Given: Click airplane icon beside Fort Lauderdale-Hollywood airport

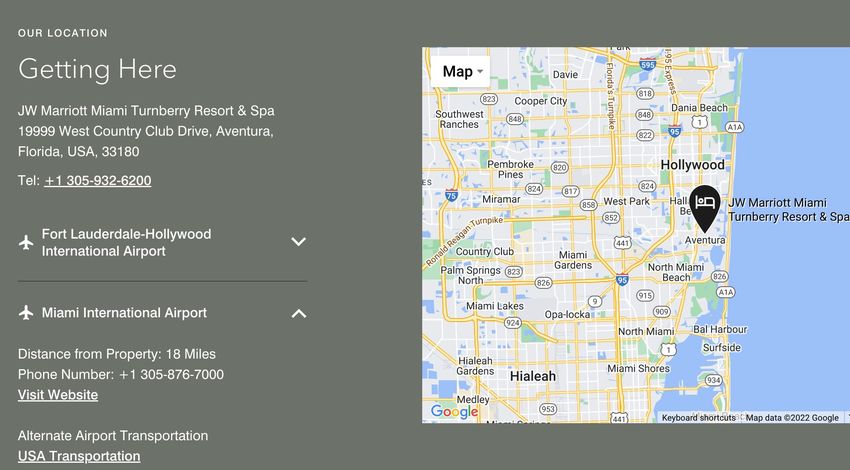Looking at the screenshot, I should [x=25, y=242].
